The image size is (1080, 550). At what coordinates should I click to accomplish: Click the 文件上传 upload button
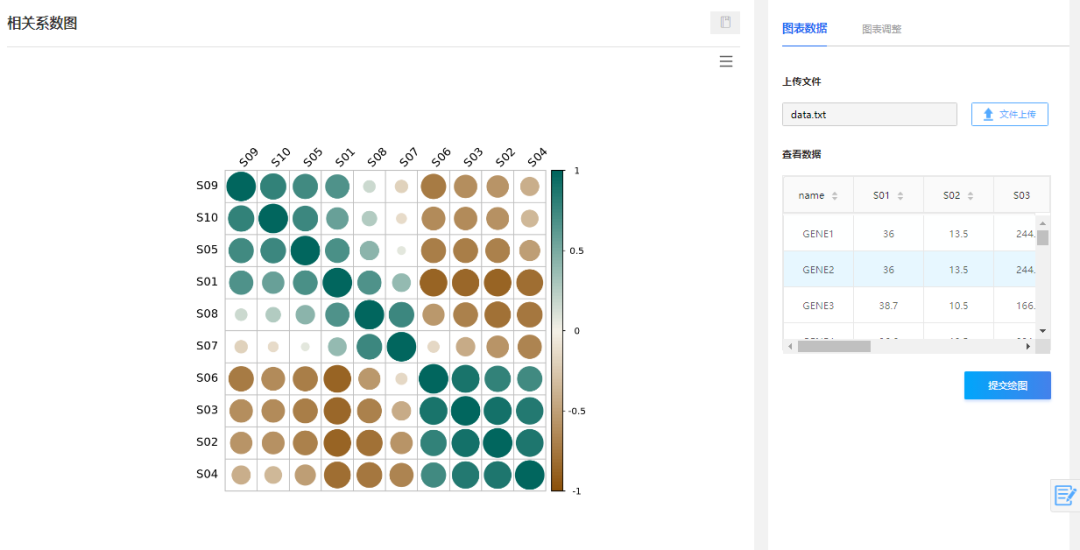[1009, 114]
